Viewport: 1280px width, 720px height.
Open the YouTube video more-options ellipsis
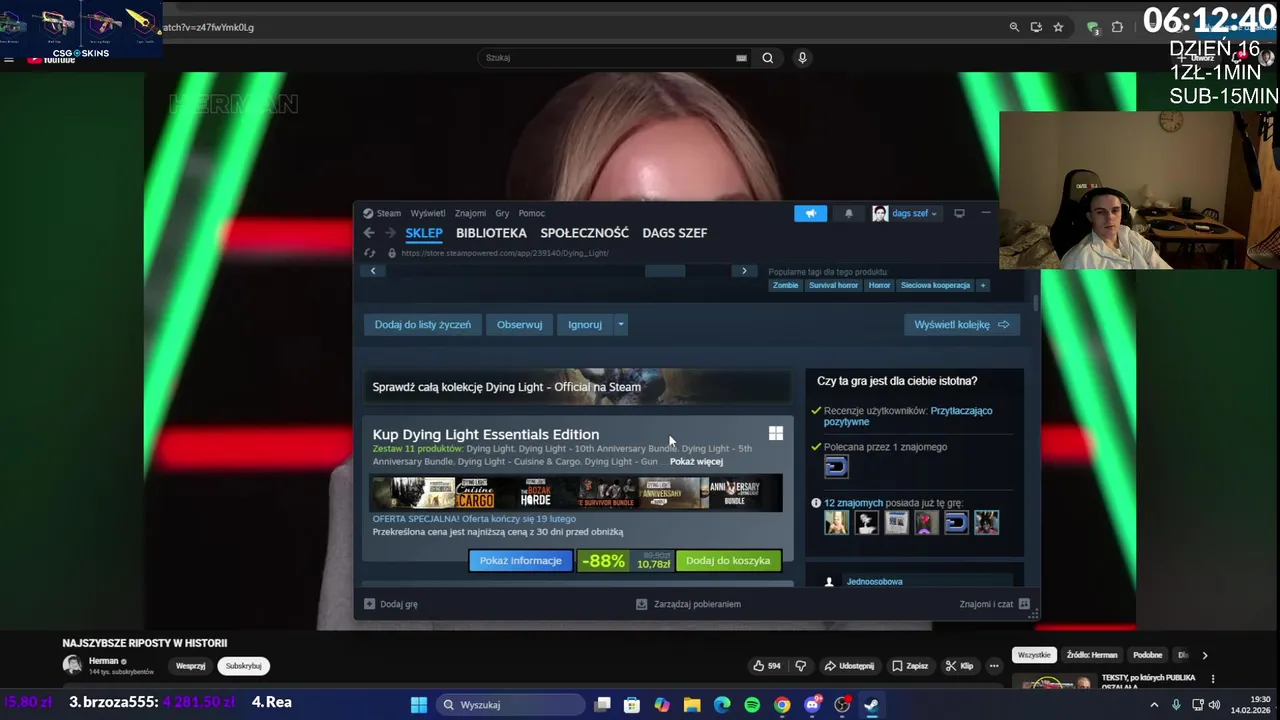tap(994, 666)
